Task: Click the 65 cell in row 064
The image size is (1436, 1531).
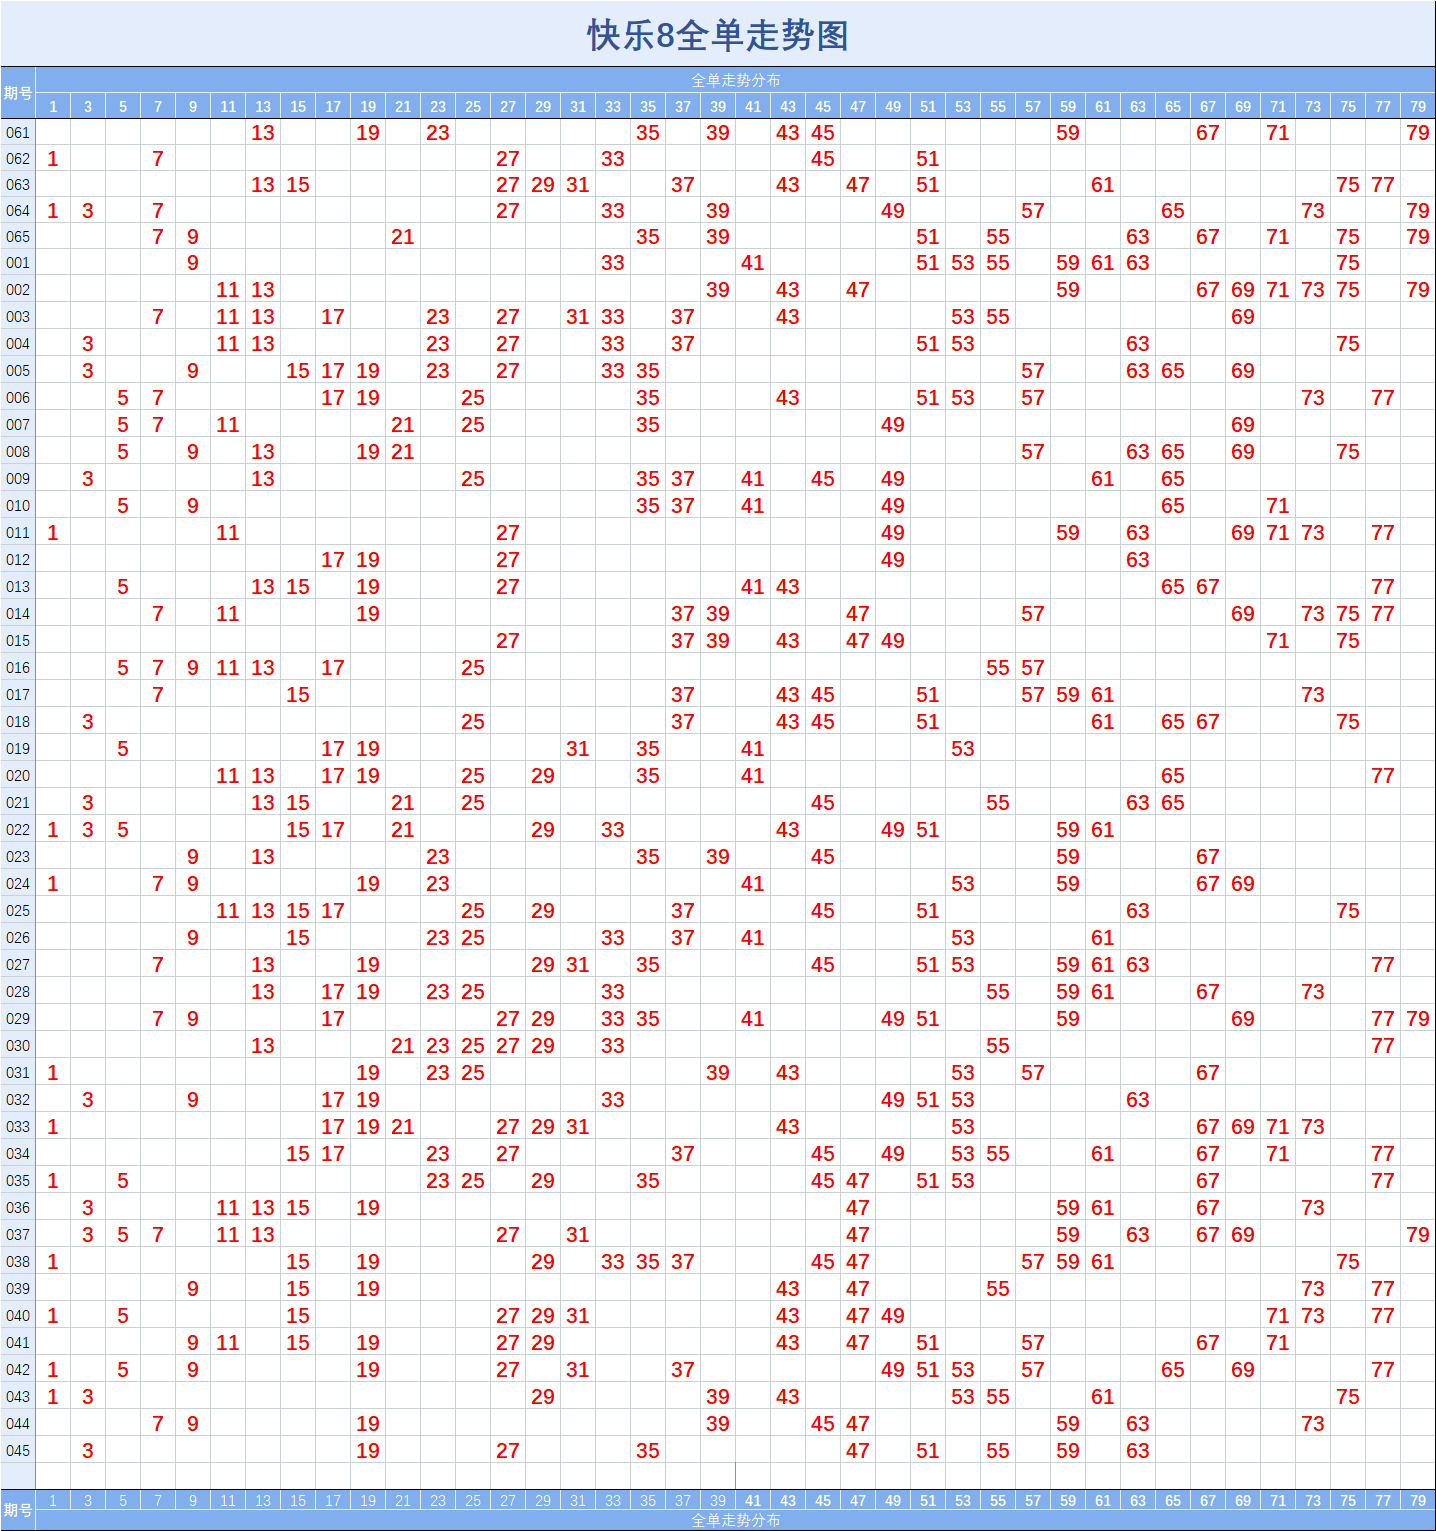Action: tap(1173, 211)
